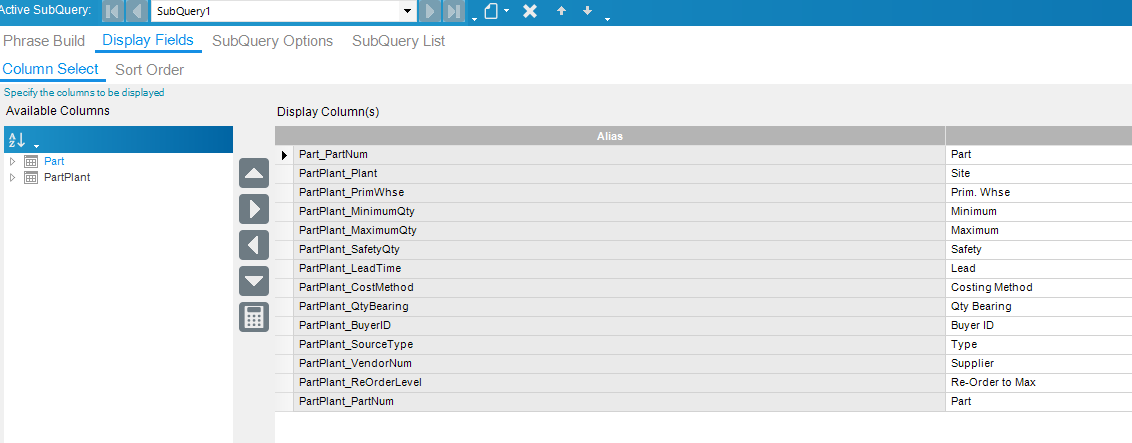The width and height of the screenshot is (1132, 443).
Task: Go to the previous subquery
Action: [x=136, y=12]
